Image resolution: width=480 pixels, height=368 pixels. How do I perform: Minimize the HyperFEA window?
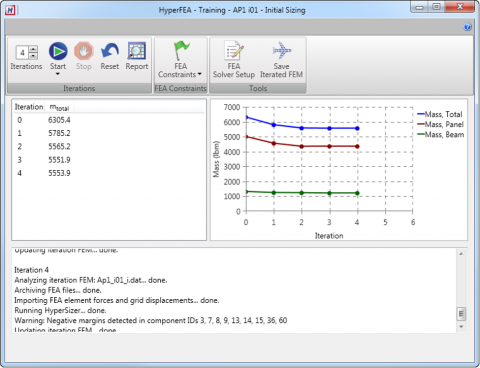coord(419,7)
